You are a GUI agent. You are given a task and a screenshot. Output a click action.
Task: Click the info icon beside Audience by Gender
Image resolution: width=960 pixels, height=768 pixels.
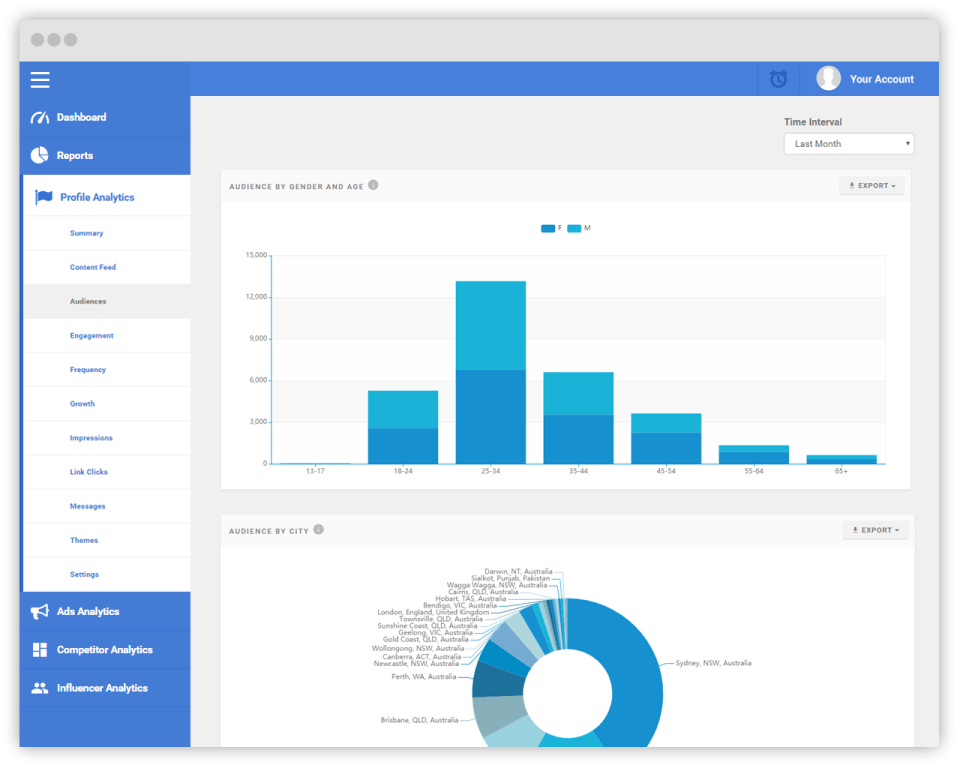[x=374, y=185]
